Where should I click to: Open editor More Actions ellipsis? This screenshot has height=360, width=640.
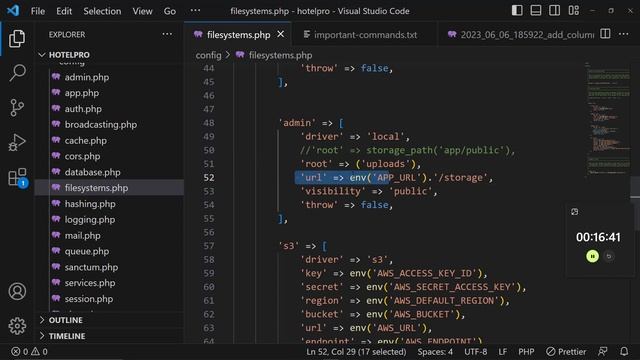[624, 34]
